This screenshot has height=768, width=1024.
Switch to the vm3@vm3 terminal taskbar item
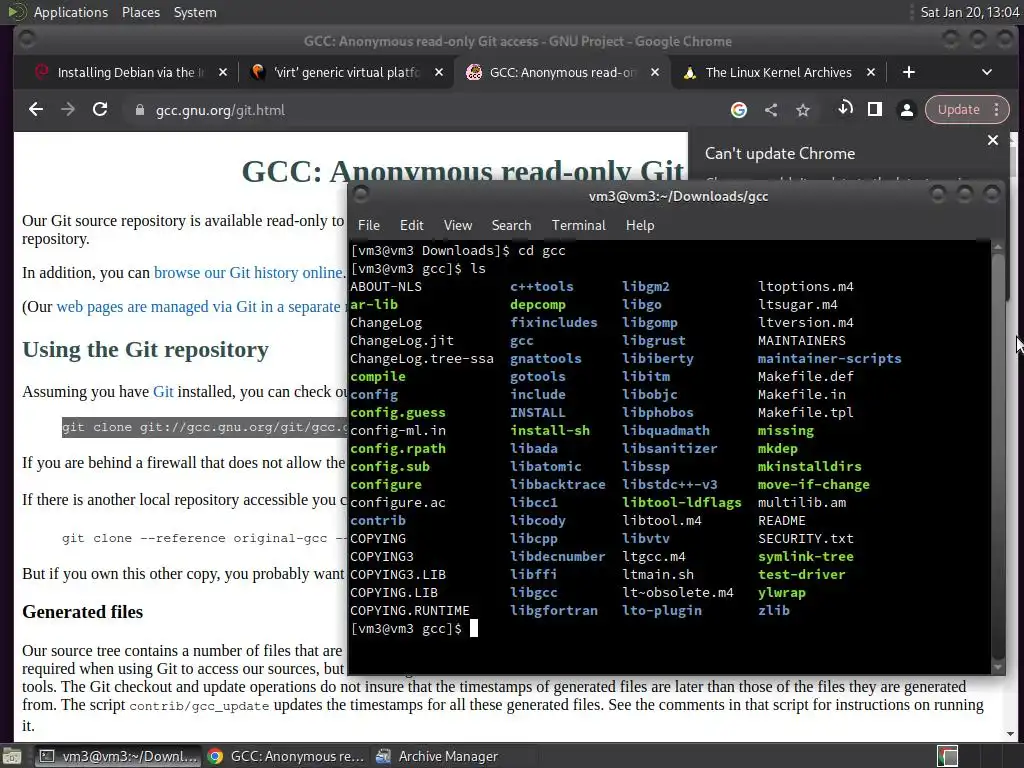point(117,756)
